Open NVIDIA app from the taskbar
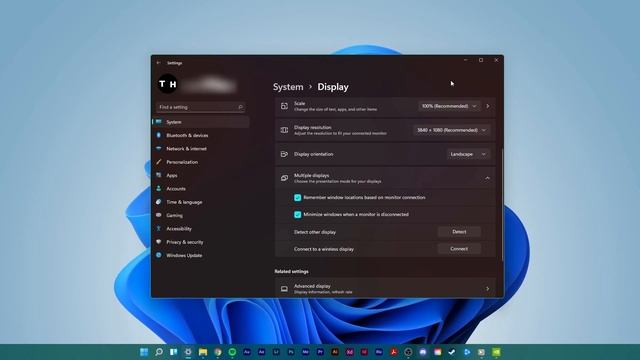This screenshot has width=640, height=360. (x=496, y=352)
